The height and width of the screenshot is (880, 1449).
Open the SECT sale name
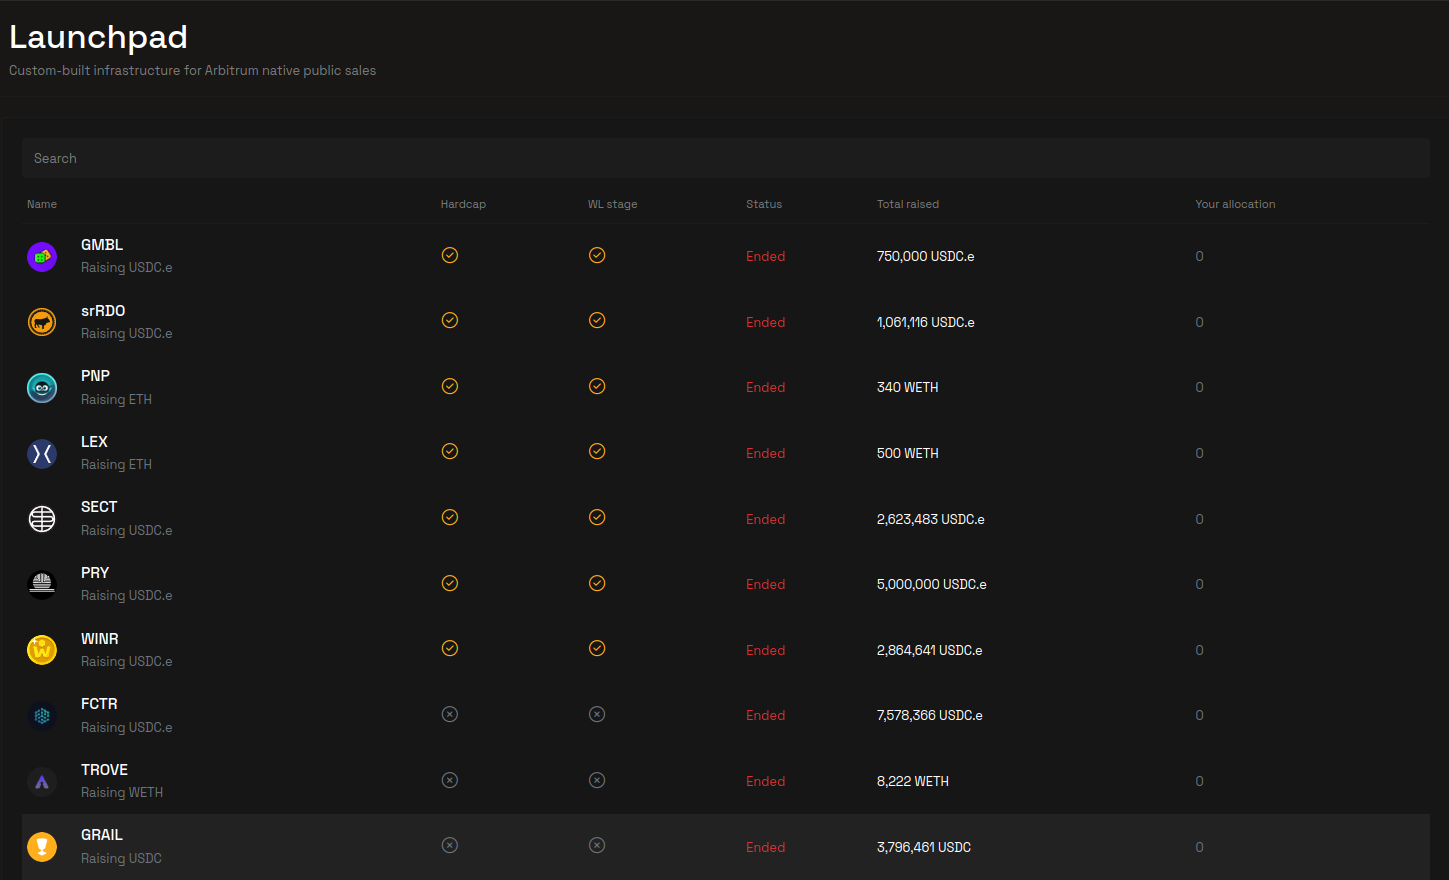[99, 507]
